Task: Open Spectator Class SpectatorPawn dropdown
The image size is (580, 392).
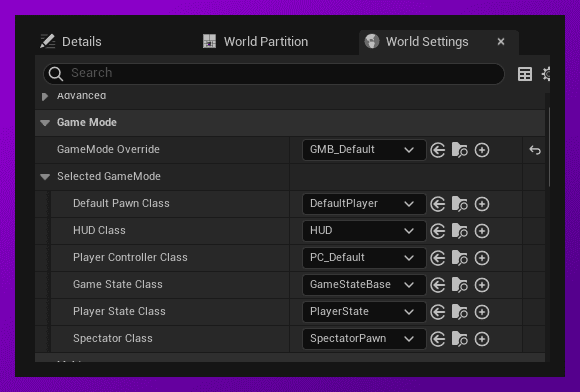Action: (364, 339)
